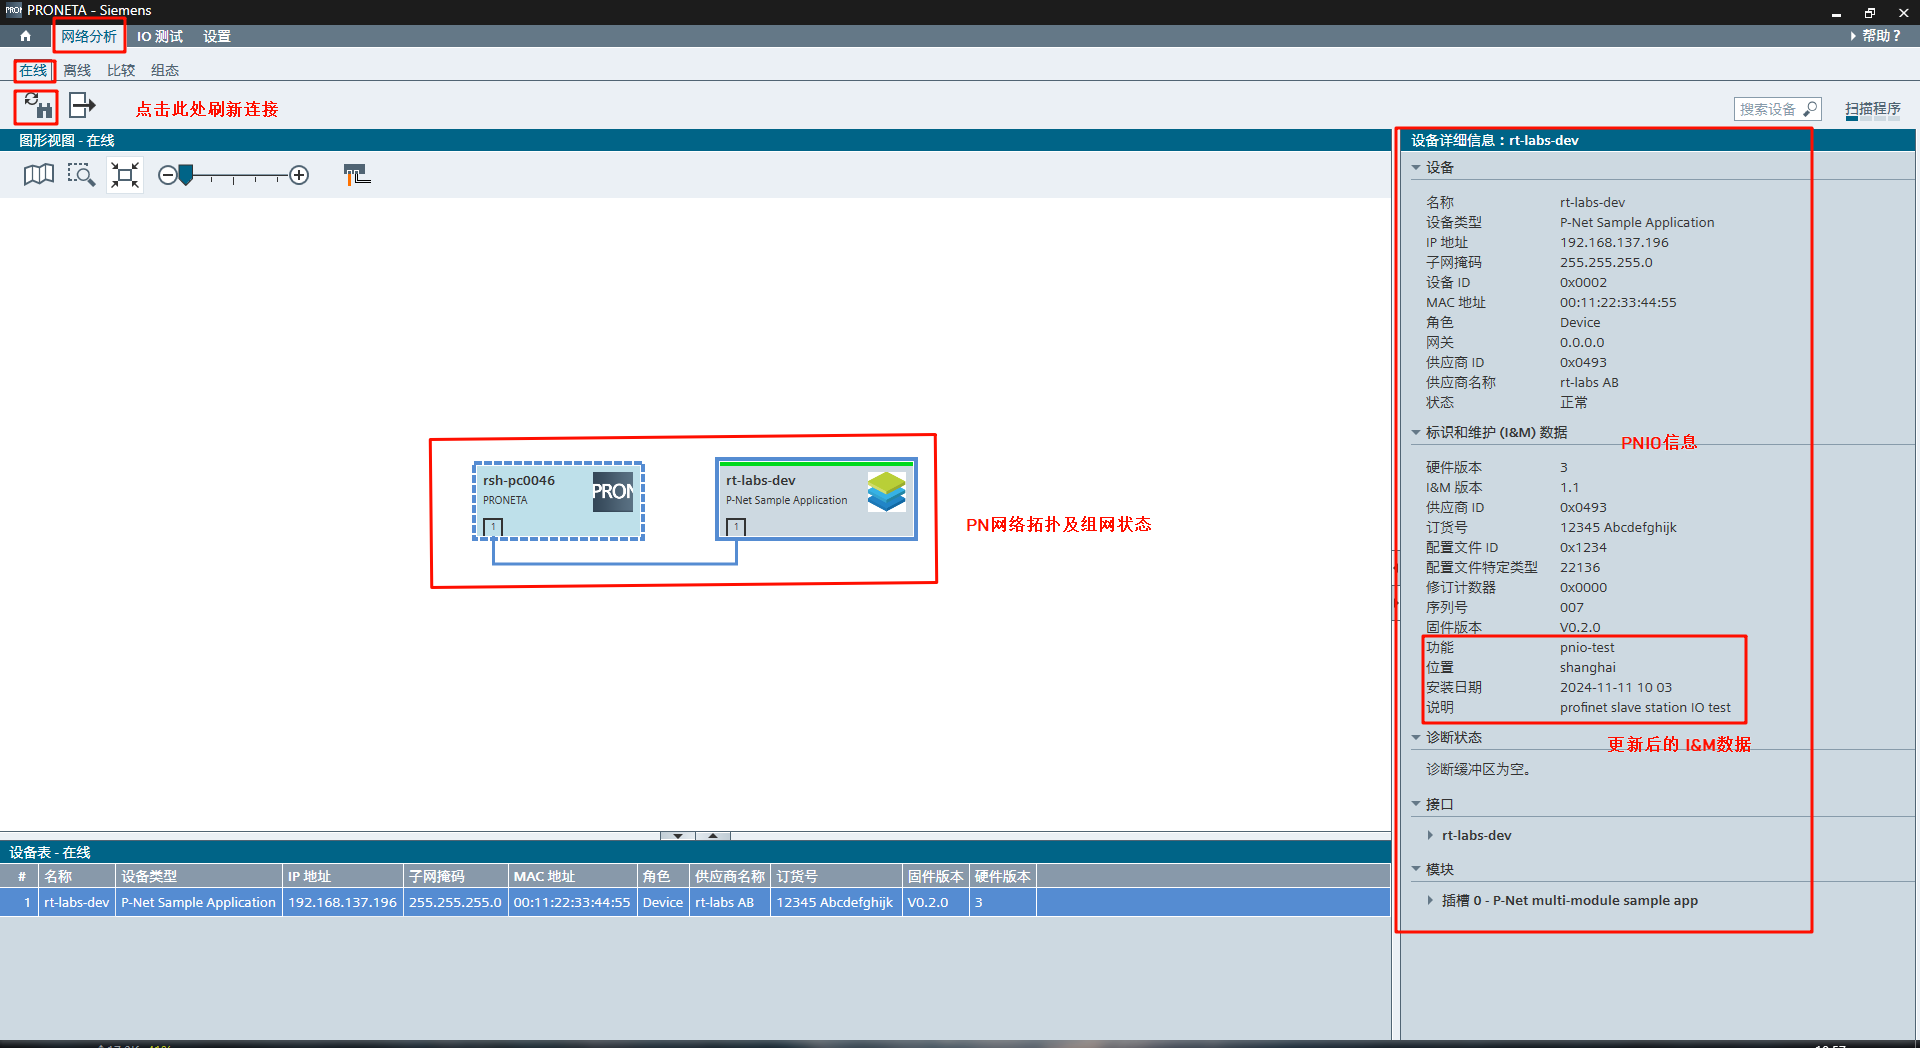
Task: Expand 插槽 0 P-Net multi-module sample app
Action: coord(1430,901)
